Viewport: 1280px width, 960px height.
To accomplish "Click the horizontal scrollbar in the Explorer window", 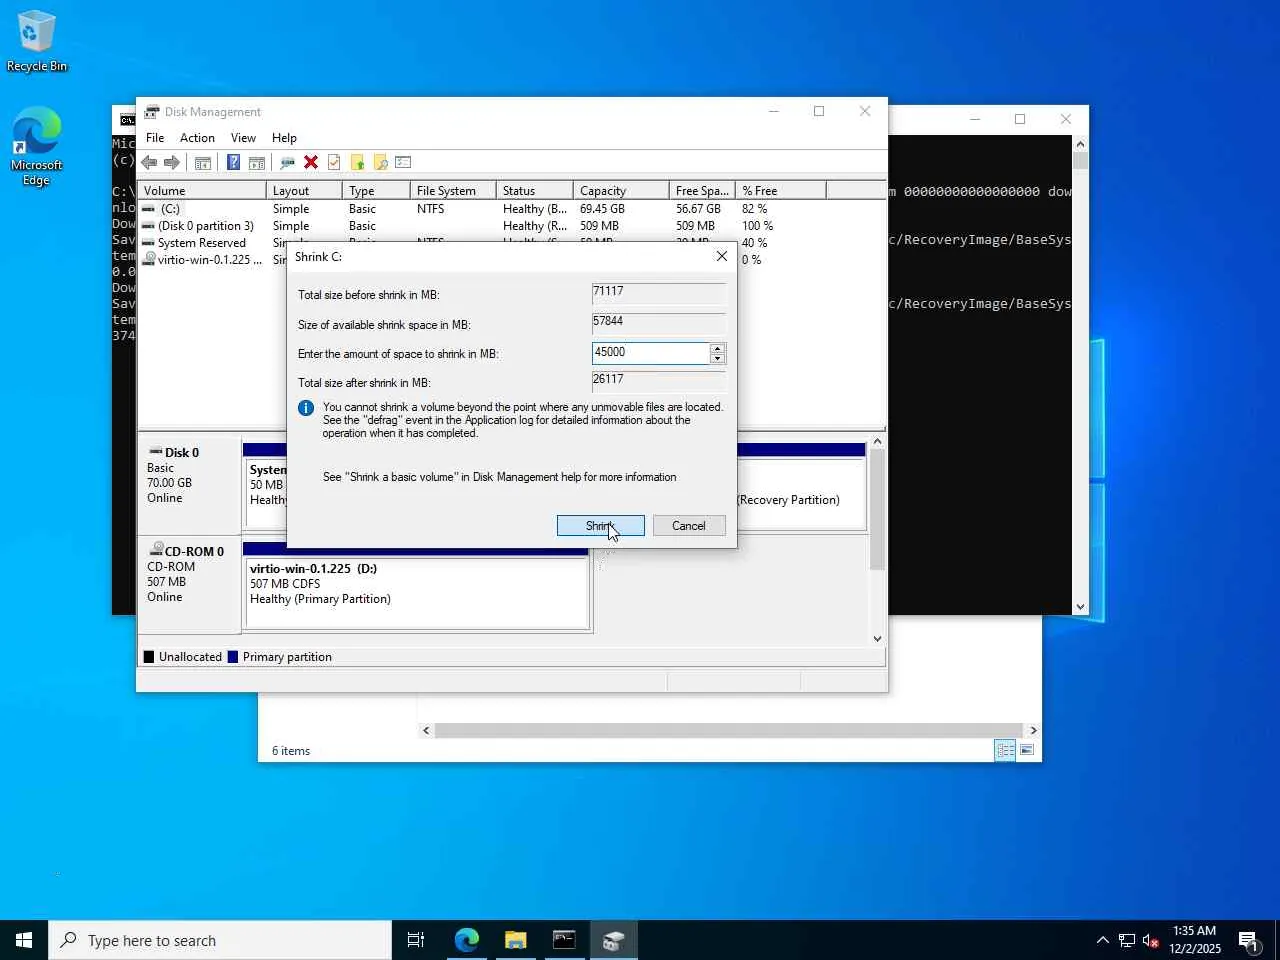I will point(728,730).
